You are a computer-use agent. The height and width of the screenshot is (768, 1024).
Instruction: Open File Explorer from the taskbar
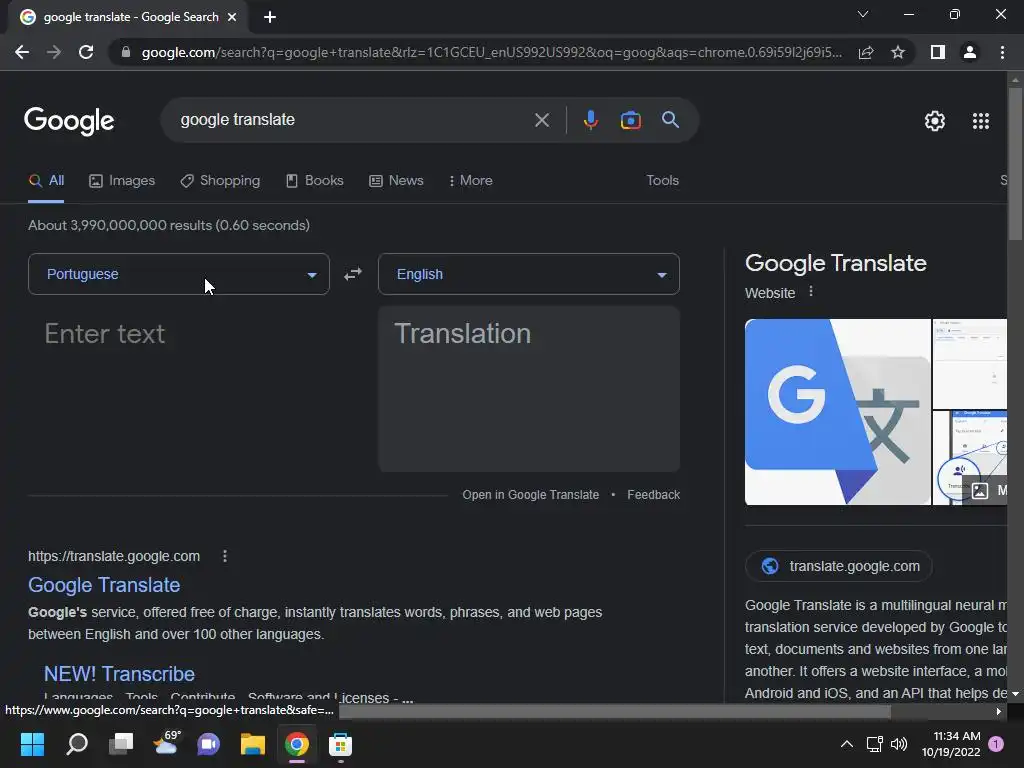coord(253,744)
